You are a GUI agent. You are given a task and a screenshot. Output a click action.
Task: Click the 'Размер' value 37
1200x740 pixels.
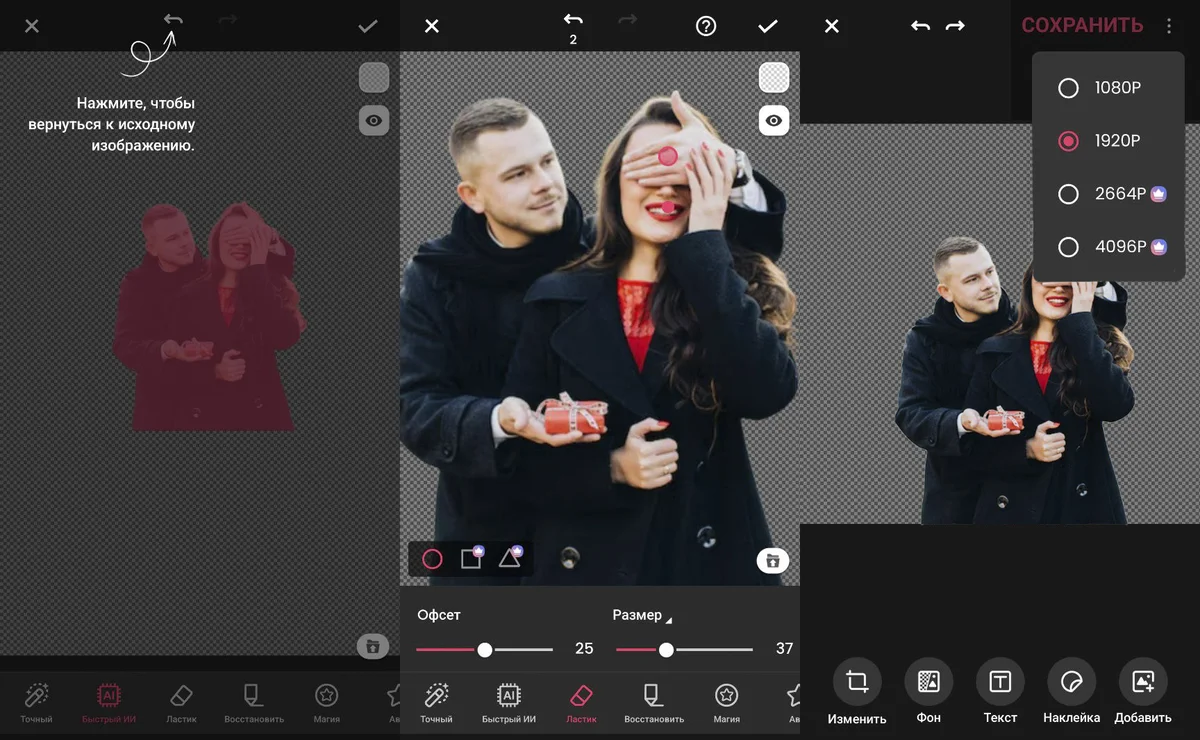785,649
